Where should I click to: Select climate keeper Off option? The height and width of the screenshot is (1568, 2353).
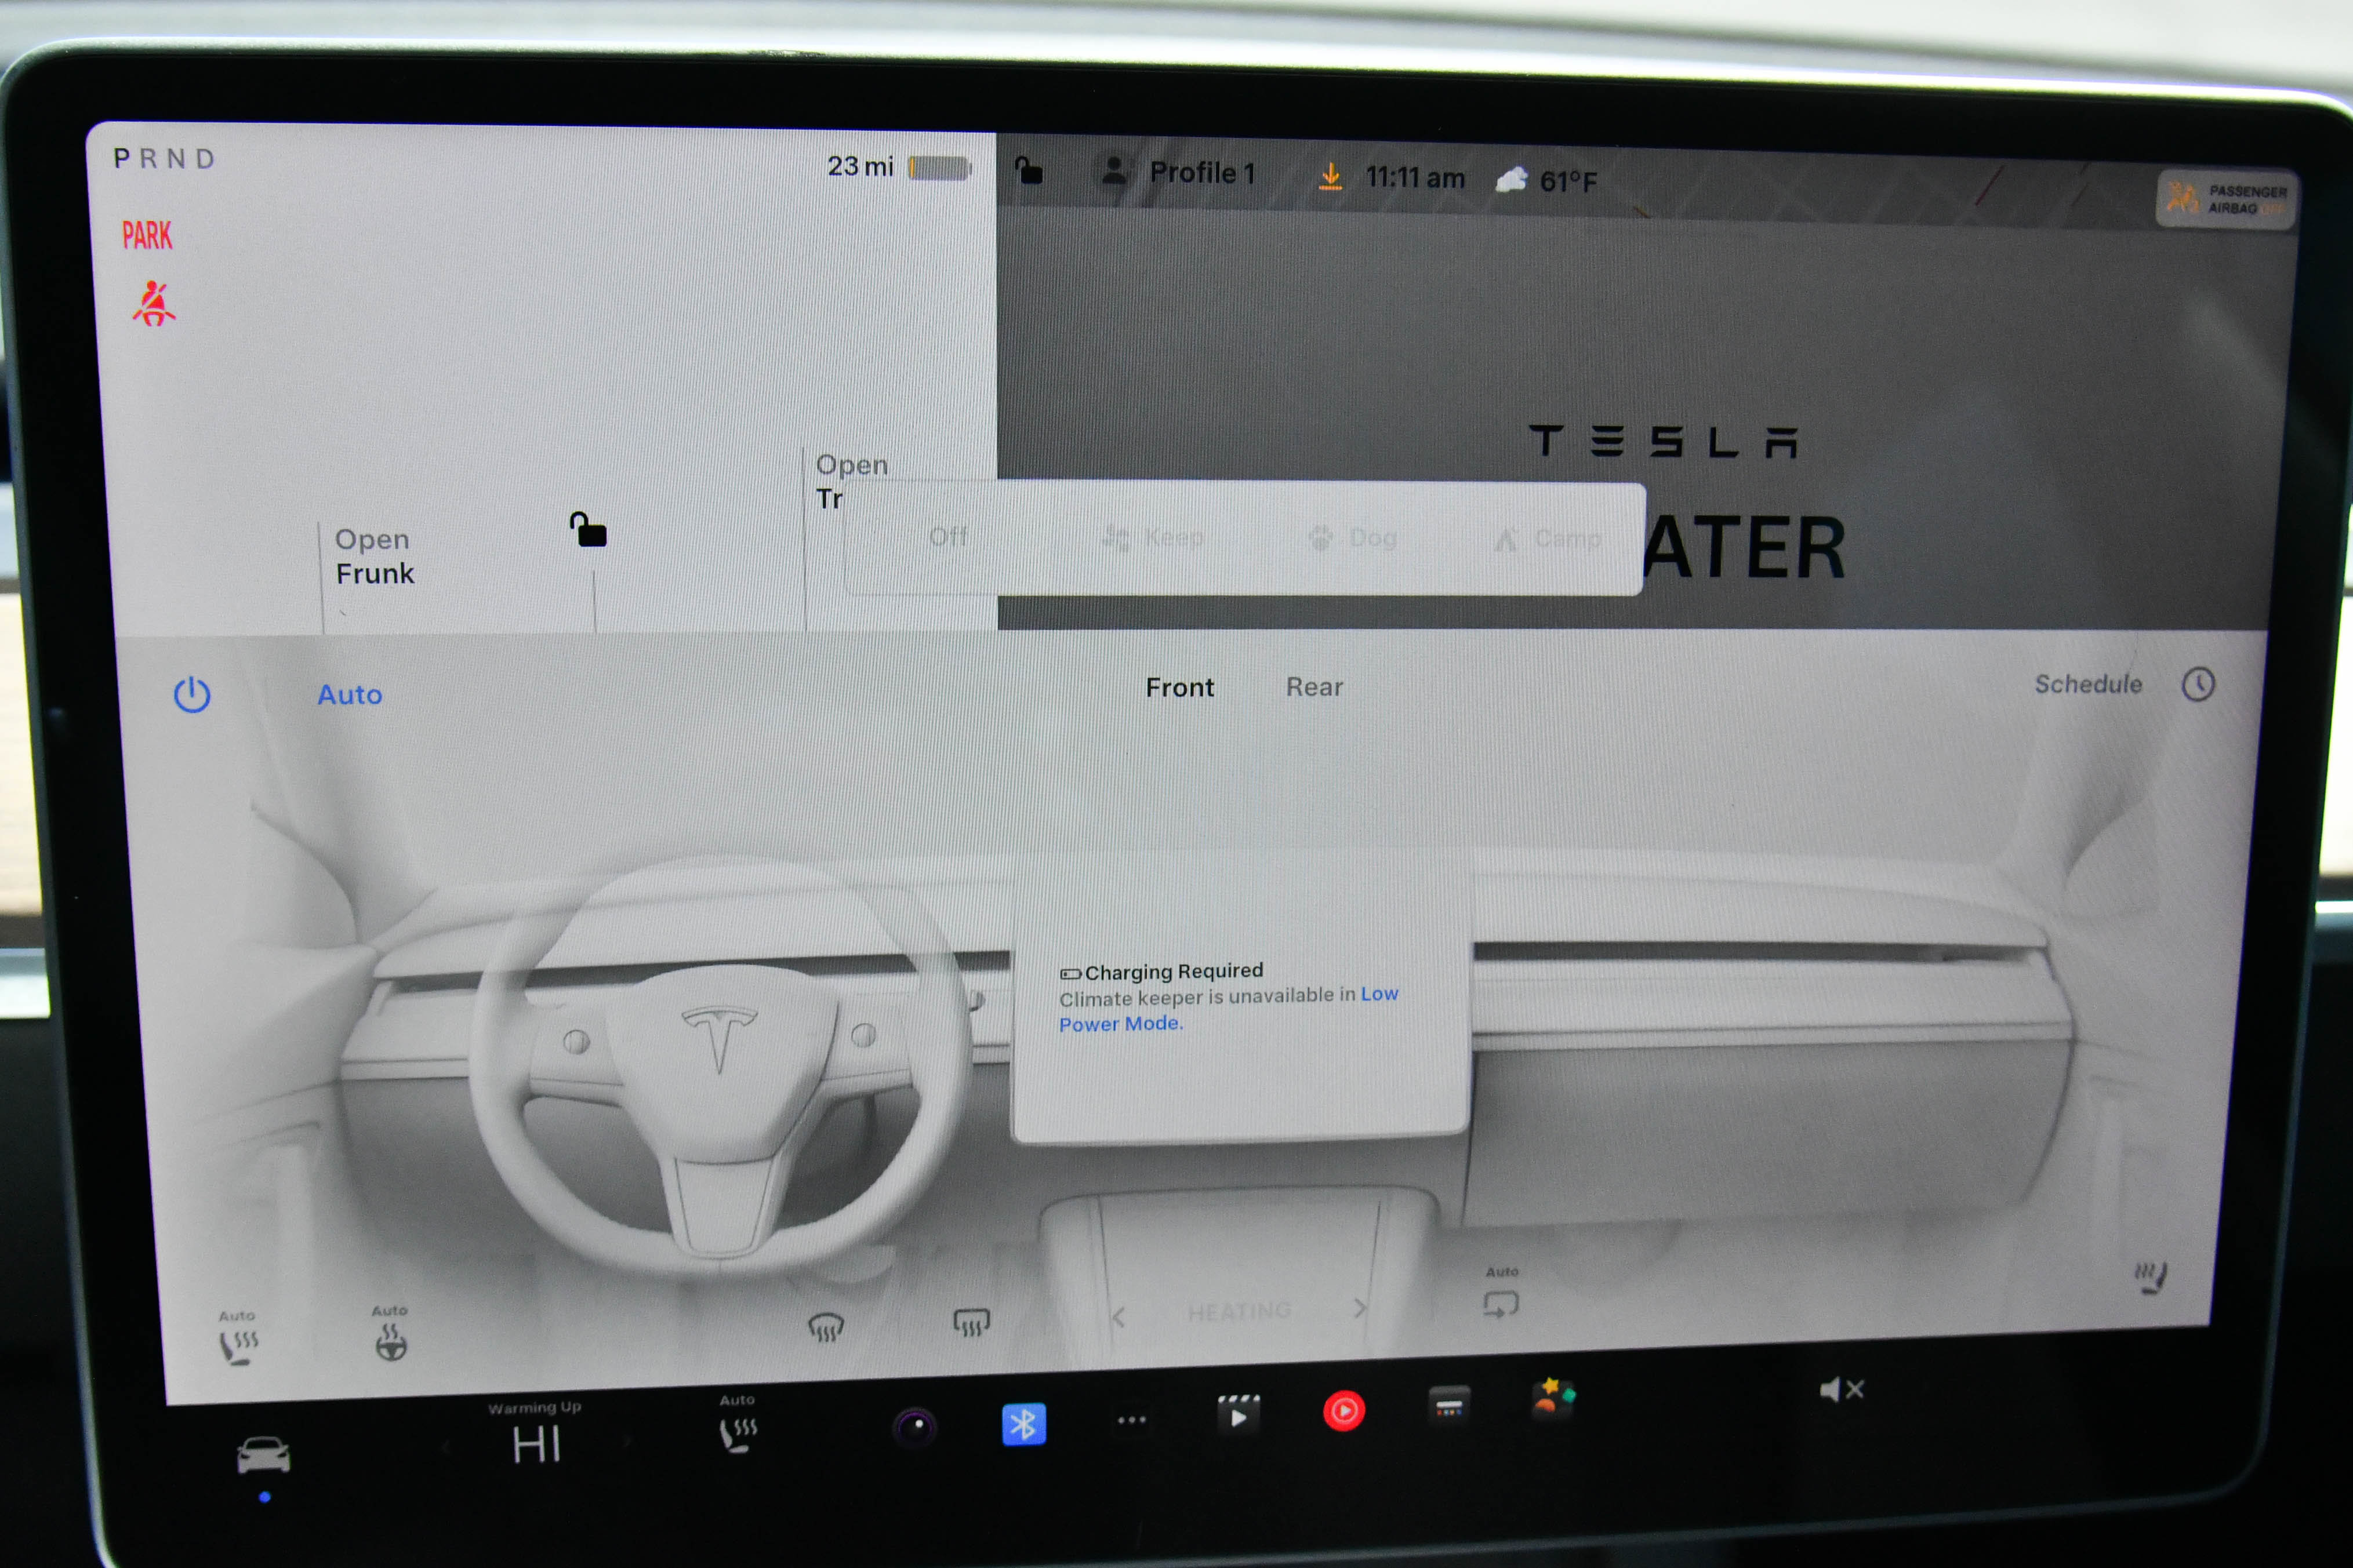[948, 537]
